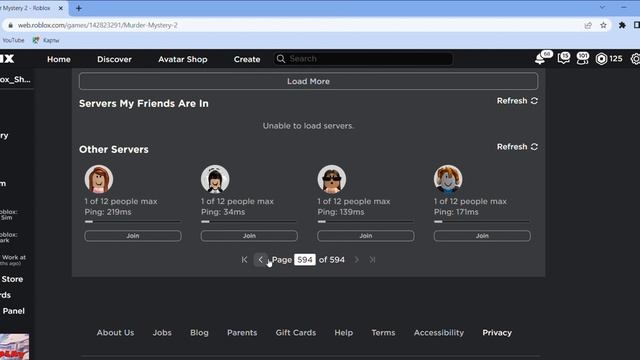
Task: Join the server with 171ms ping
Action: pos(482,236)
